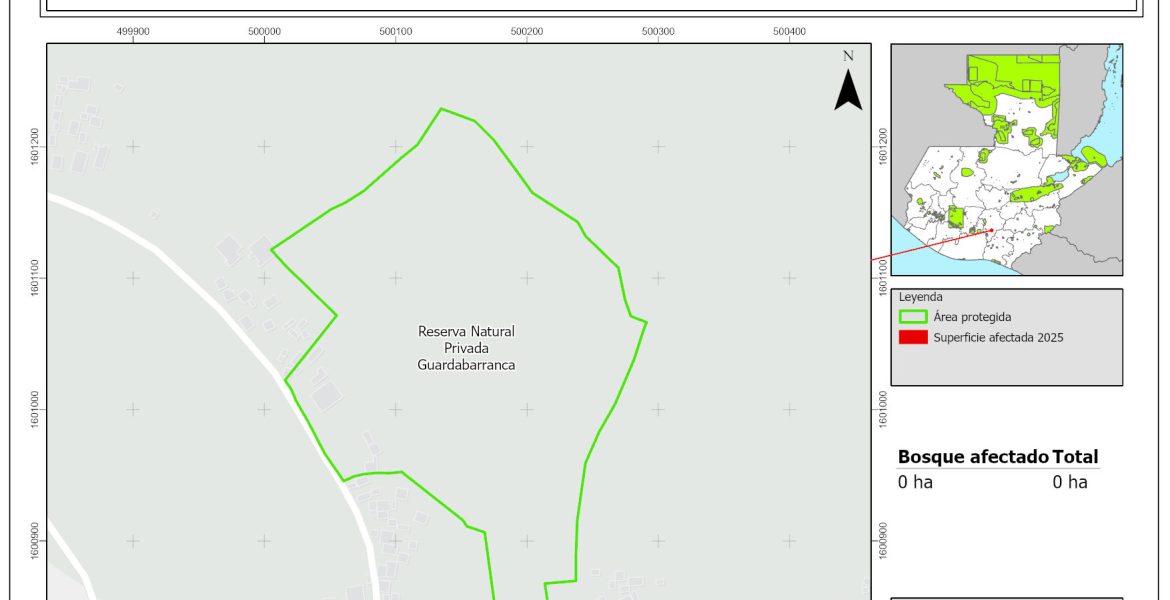The width and height of the screenshot is (1170, 600).
Task: Click the Bosque afectado column header
Action: point(972,457)
